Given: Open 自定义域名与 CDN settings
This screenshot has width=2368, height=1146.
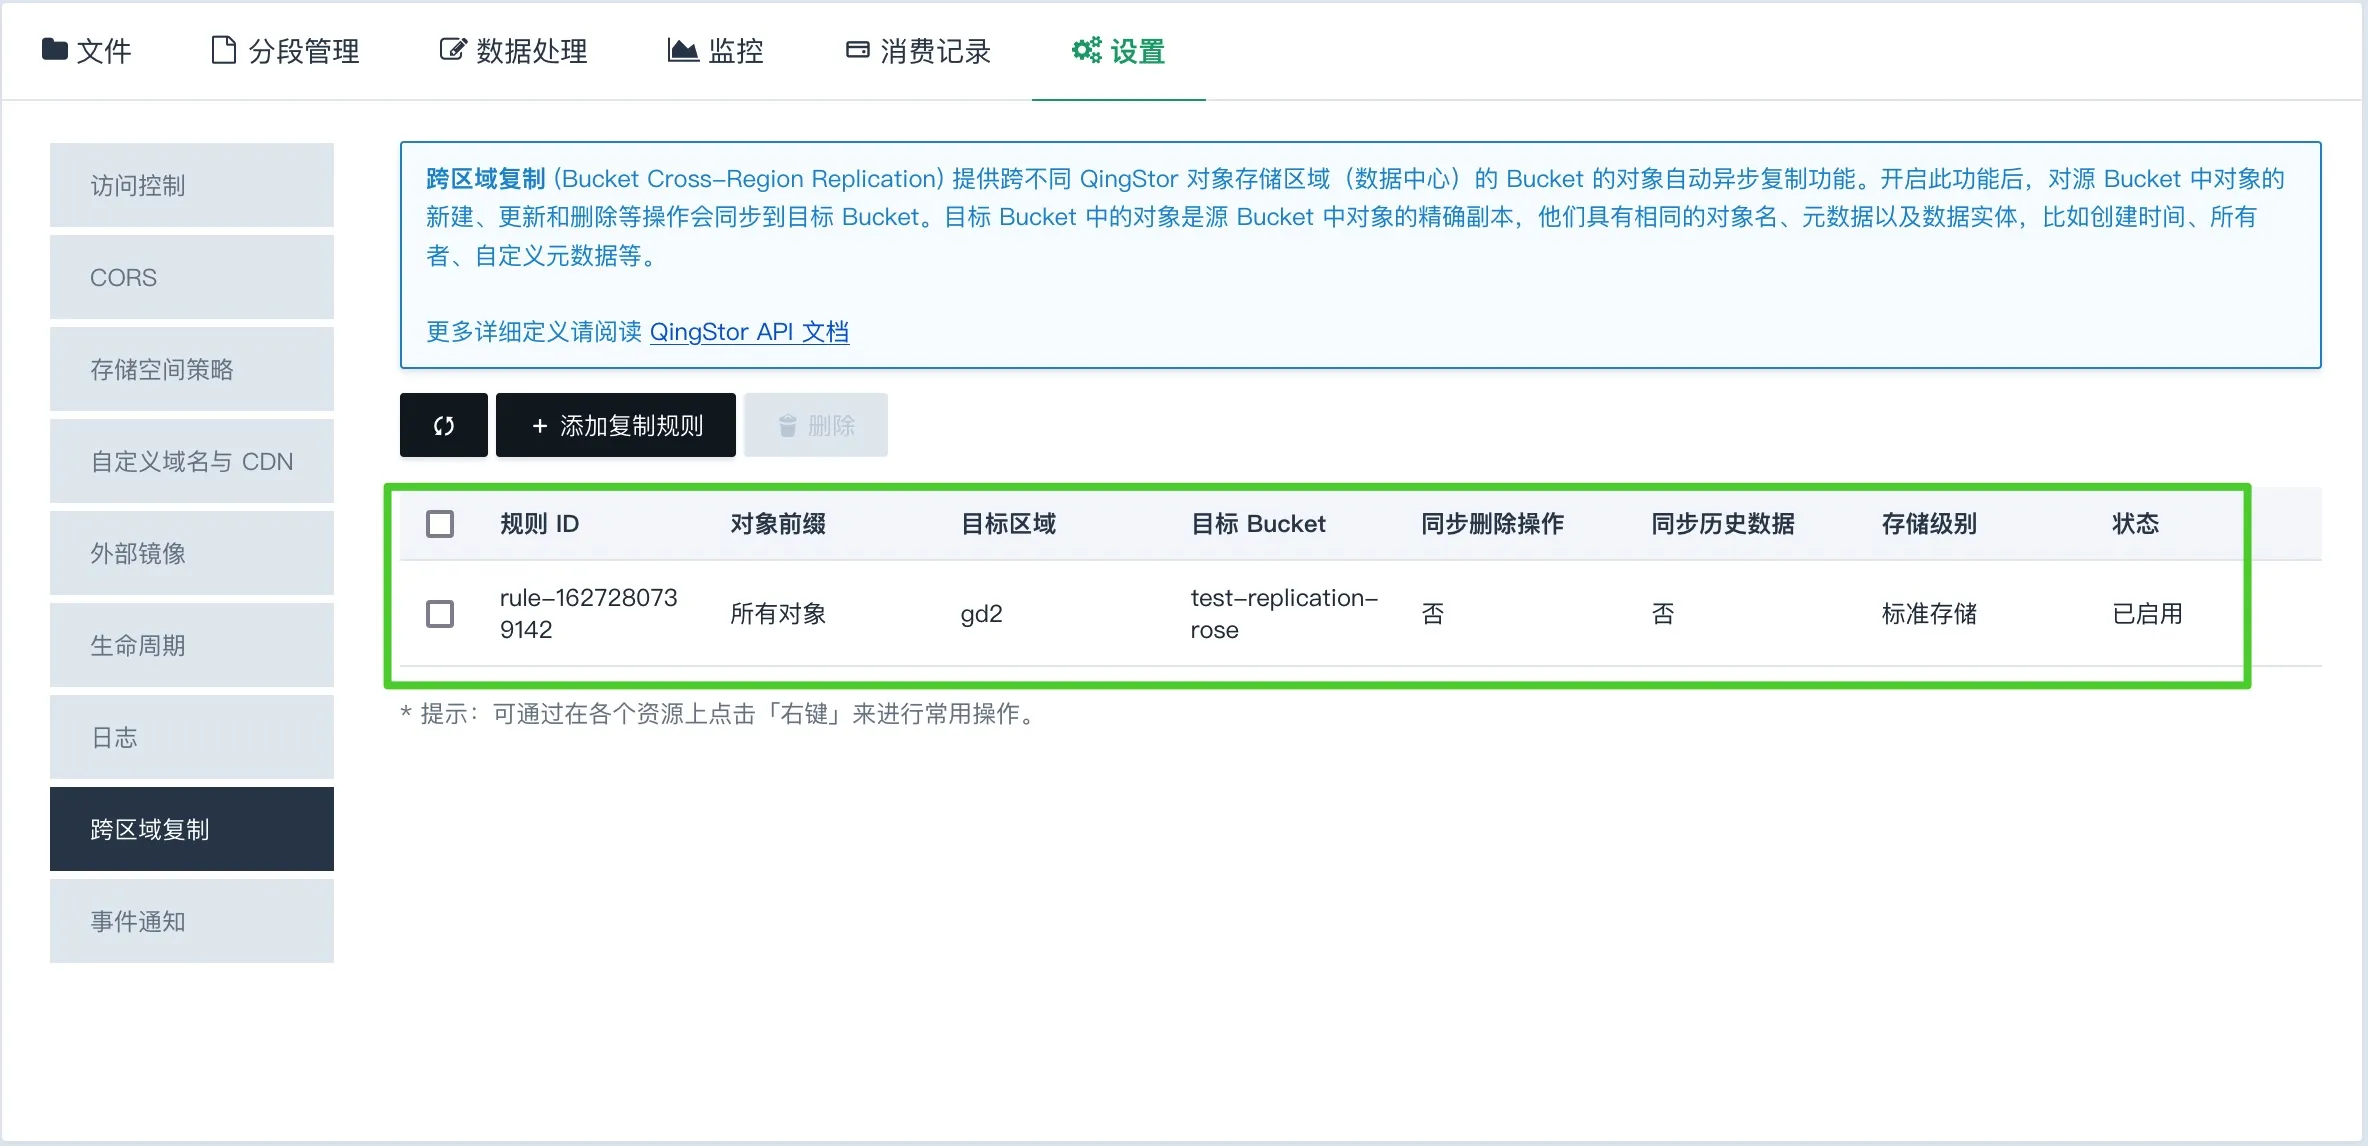Looking at the screenshot, I should pyautogui.click(x=192, y=461).
